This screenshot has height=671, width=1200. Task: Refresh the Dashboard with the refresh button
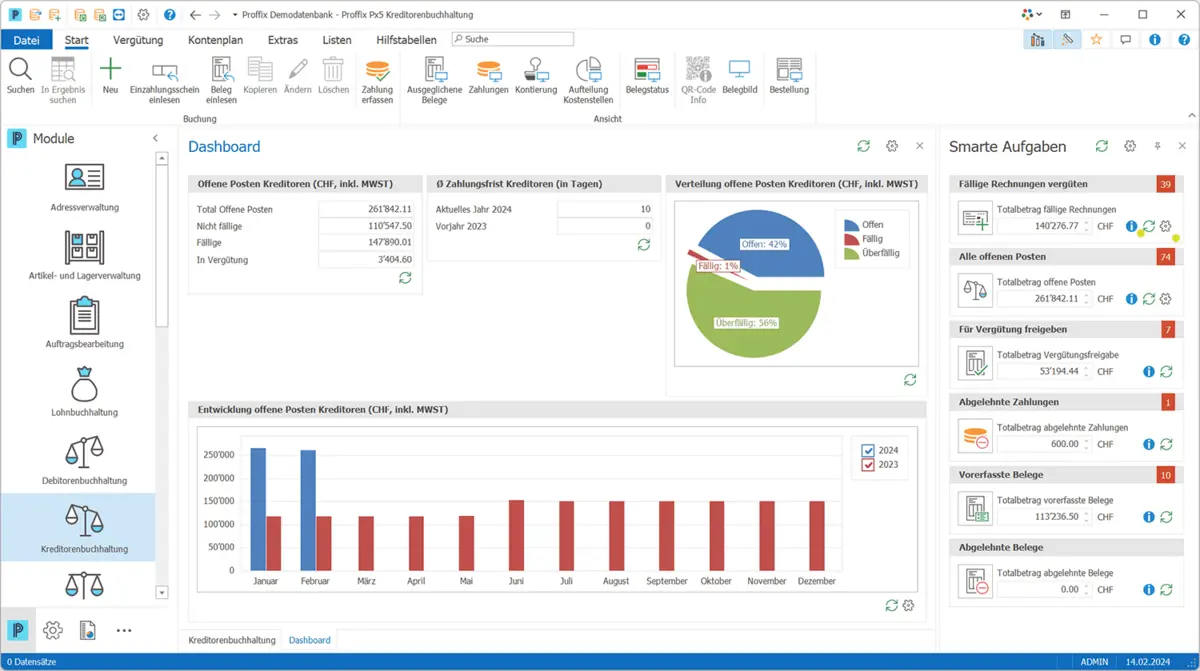point(863,146)
